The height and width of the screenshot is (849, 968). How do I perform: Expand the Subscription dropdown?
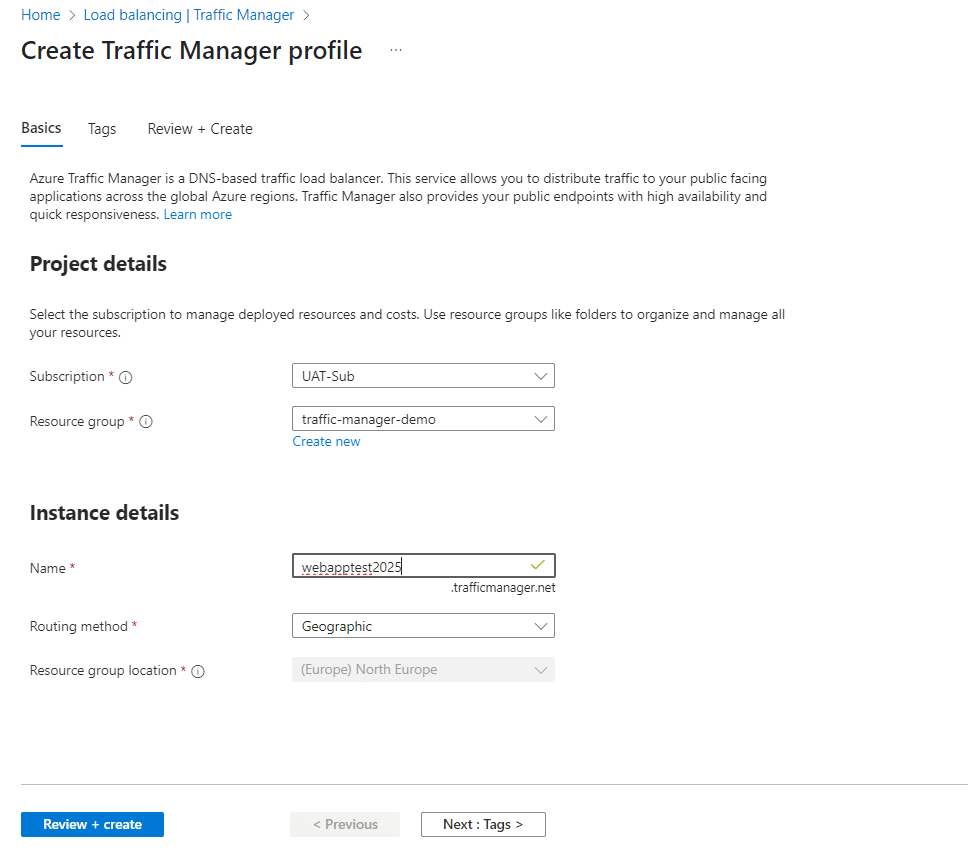(x=422, y=376)
